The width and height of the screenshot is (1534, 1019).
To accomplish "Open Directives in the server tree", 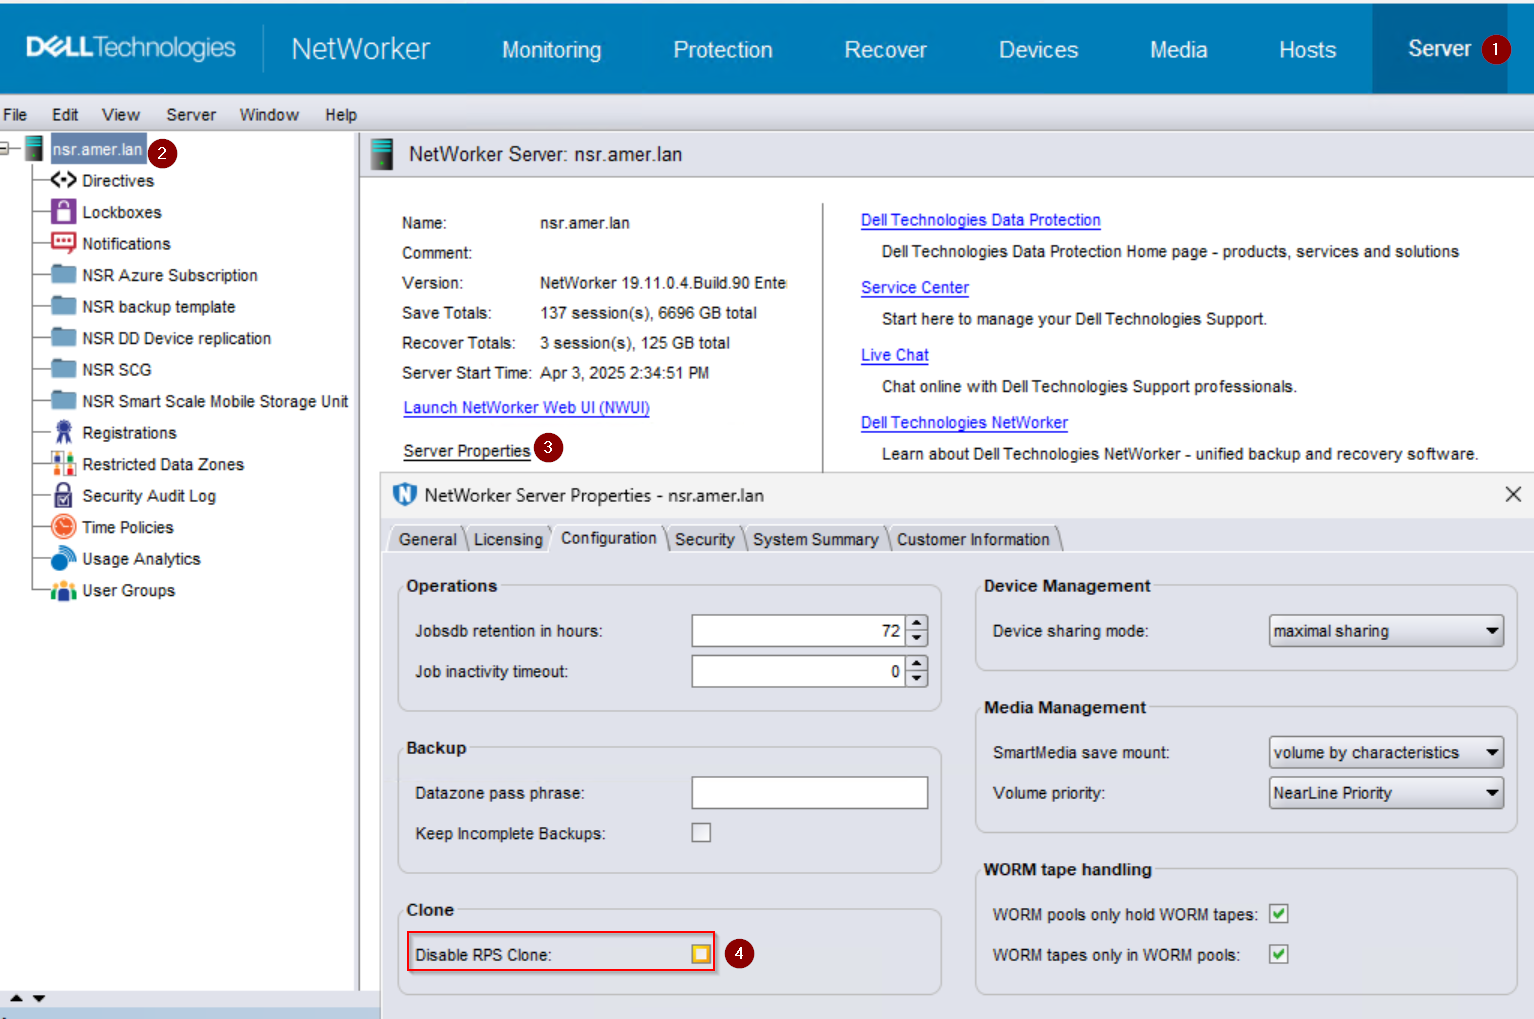I will pos(118,181).
